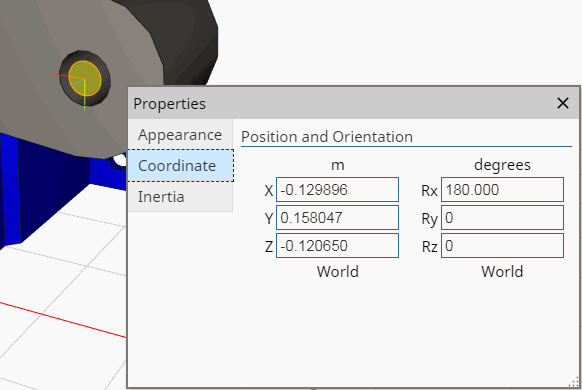582x390 pixels.
Task: Click the m unit label above position fields
Action: (337, 165)
